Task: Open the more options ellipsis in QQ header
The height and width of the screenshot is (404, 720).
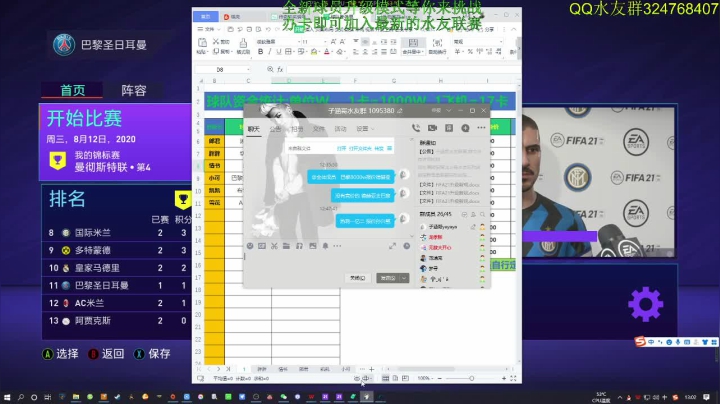Action: pos(481,128)
